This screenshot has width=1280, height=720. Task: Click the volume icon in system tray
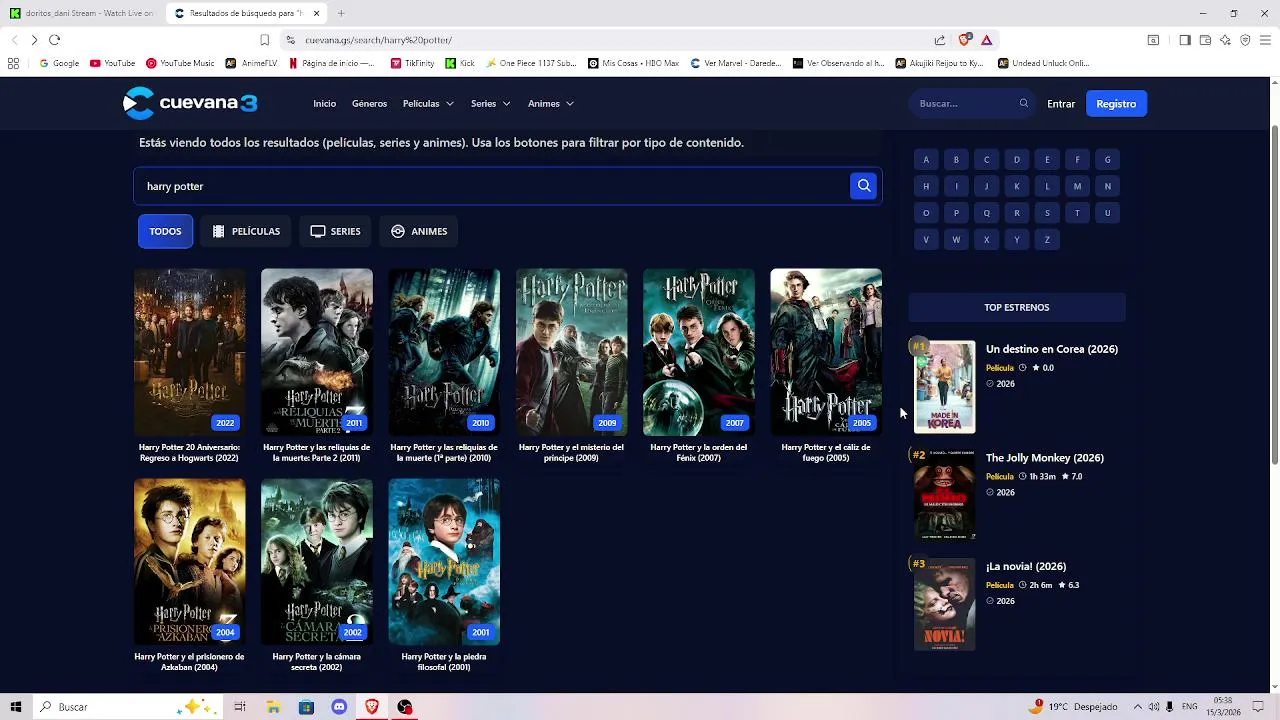tap(1154, 707)
